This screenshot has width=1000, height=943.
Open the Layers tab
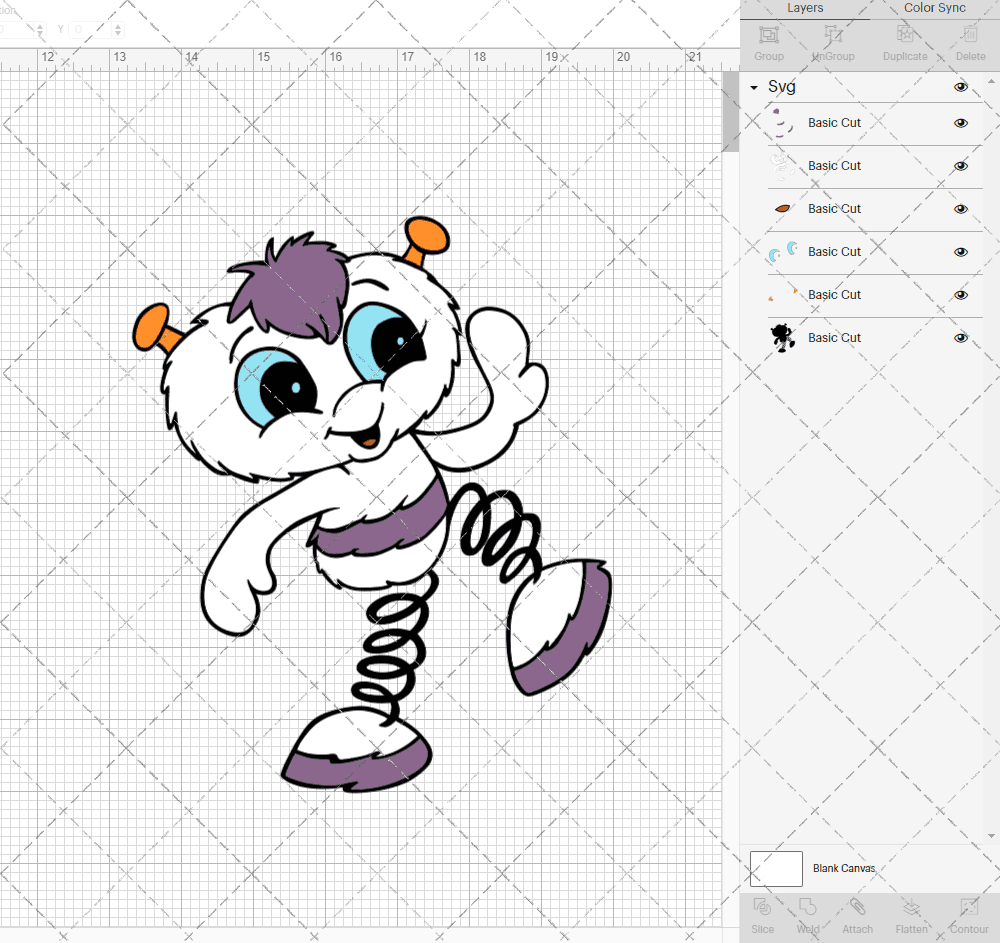coord(805,8)
